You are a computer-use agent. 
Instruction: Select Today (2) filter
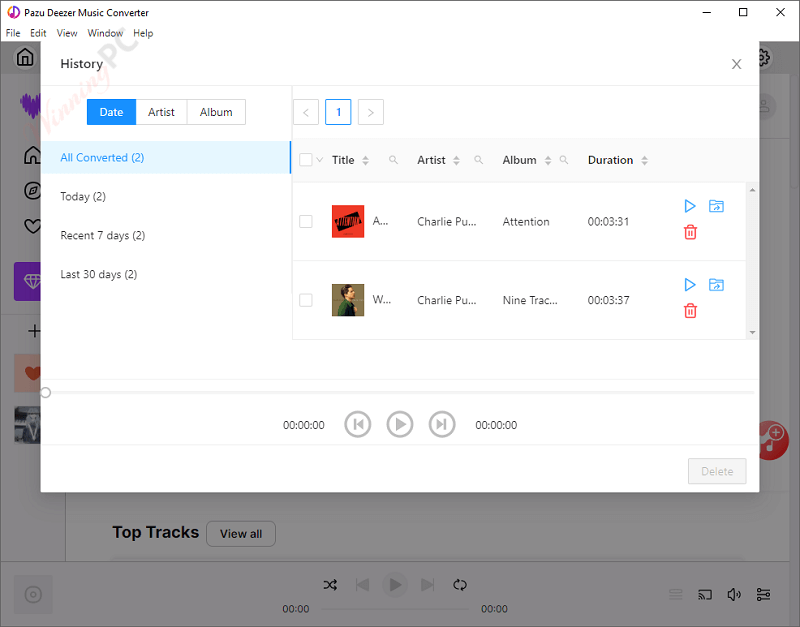click(x=166, y=196)
